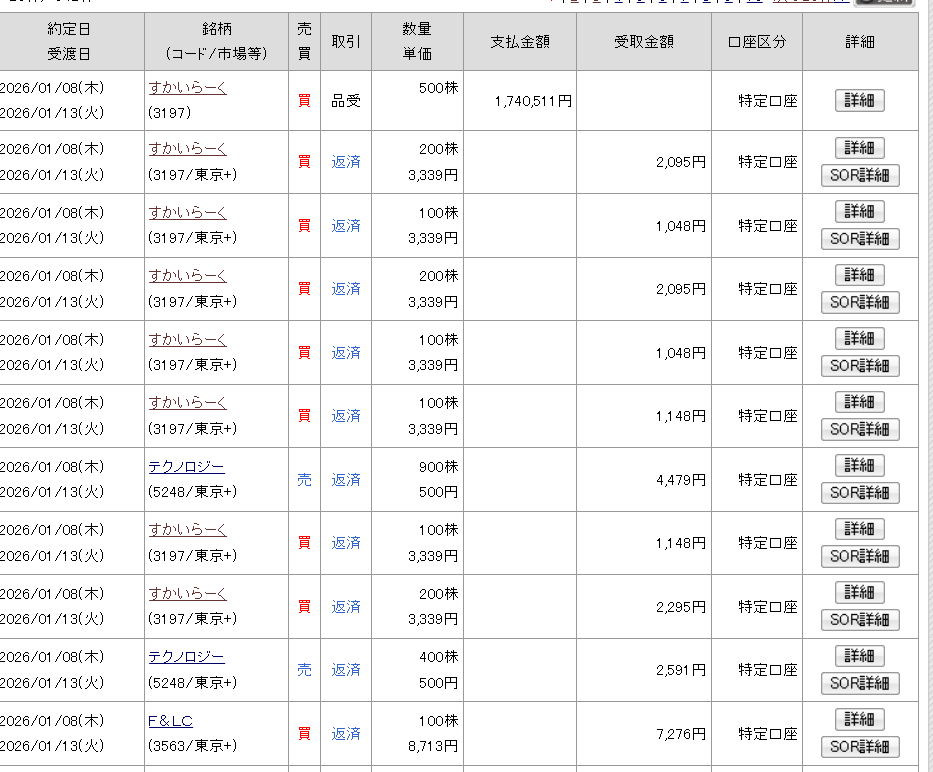The image size is (933, 772).
Task: Open 詳細 for the first 1,048円 row
Action: coord(859,211)
